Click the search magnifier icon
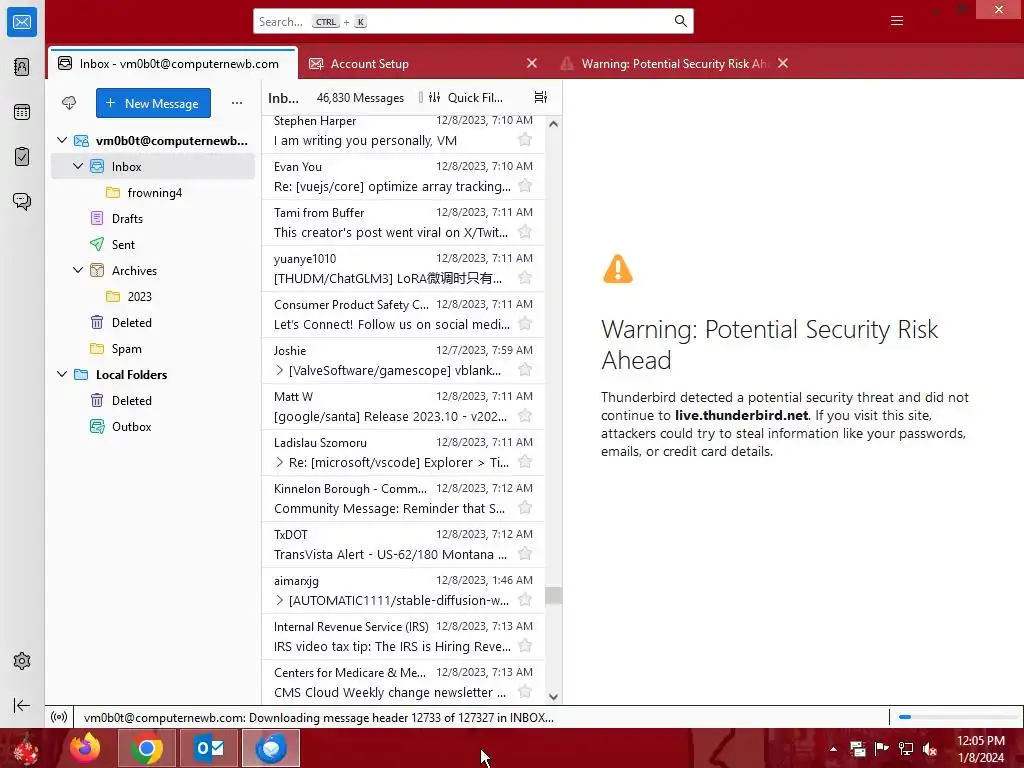 (680, 22)
